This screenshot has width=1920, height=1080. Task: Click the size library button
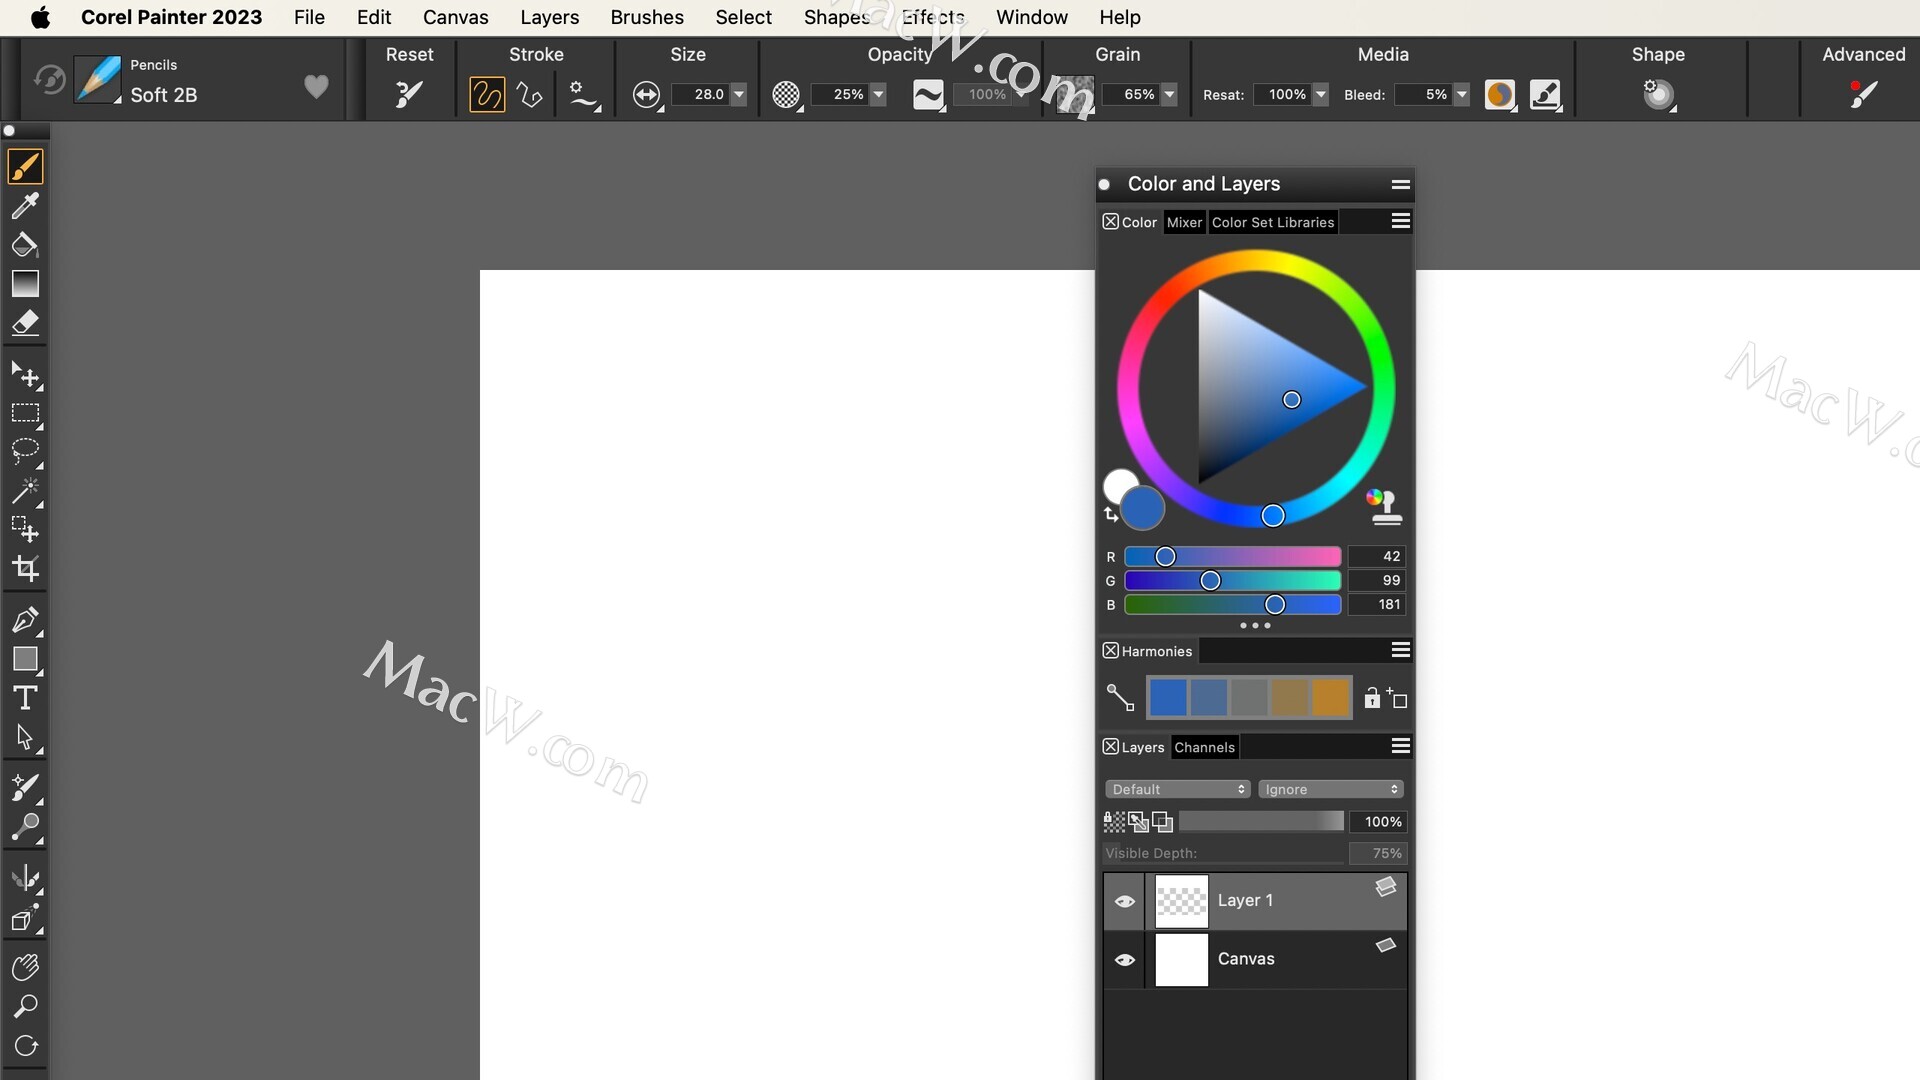pyautogui.click(x=647, y=95)
